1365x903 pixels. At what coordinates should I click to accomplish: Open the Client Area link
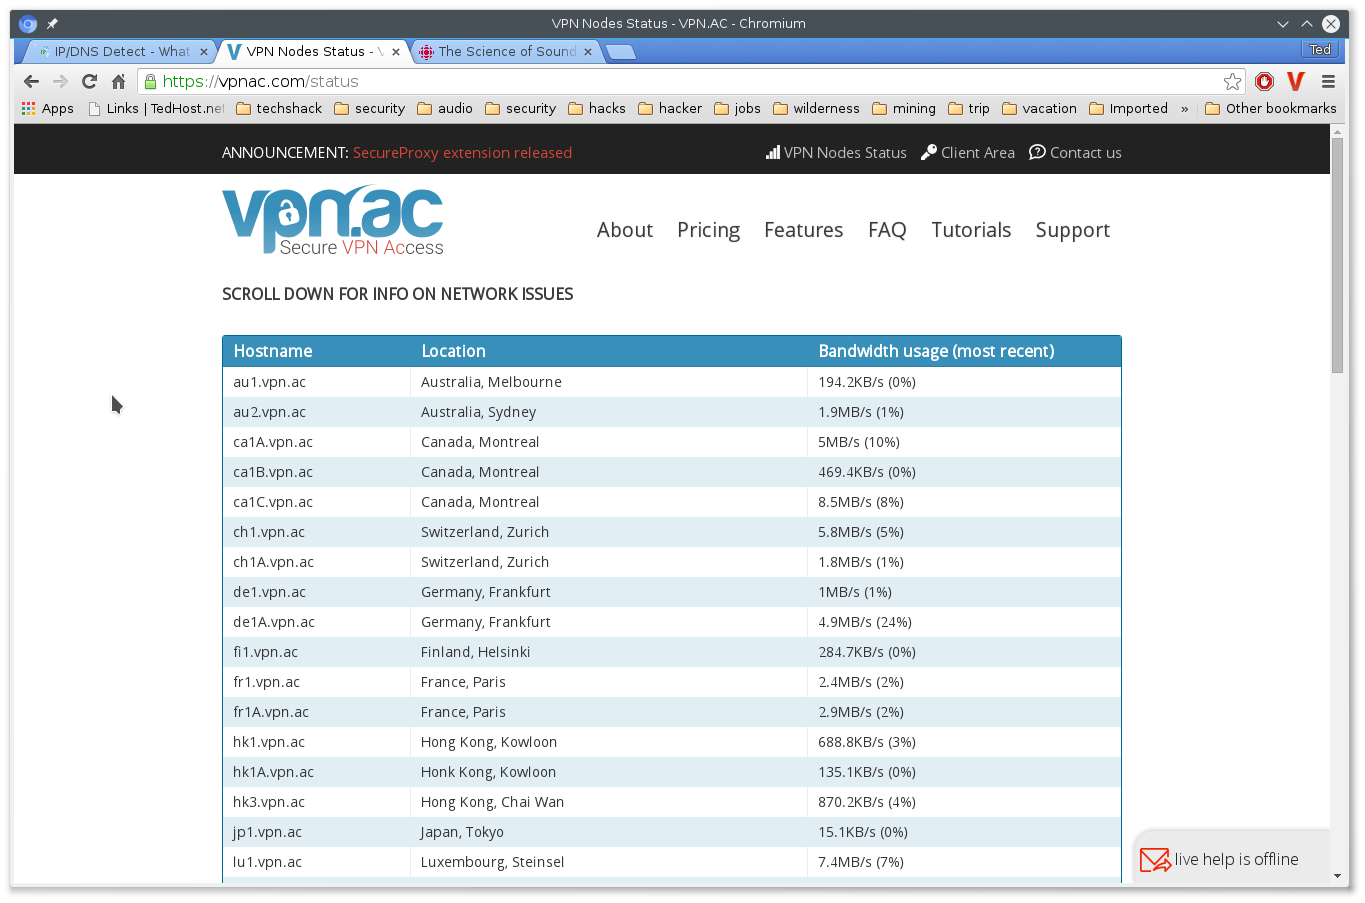(968, 153)
